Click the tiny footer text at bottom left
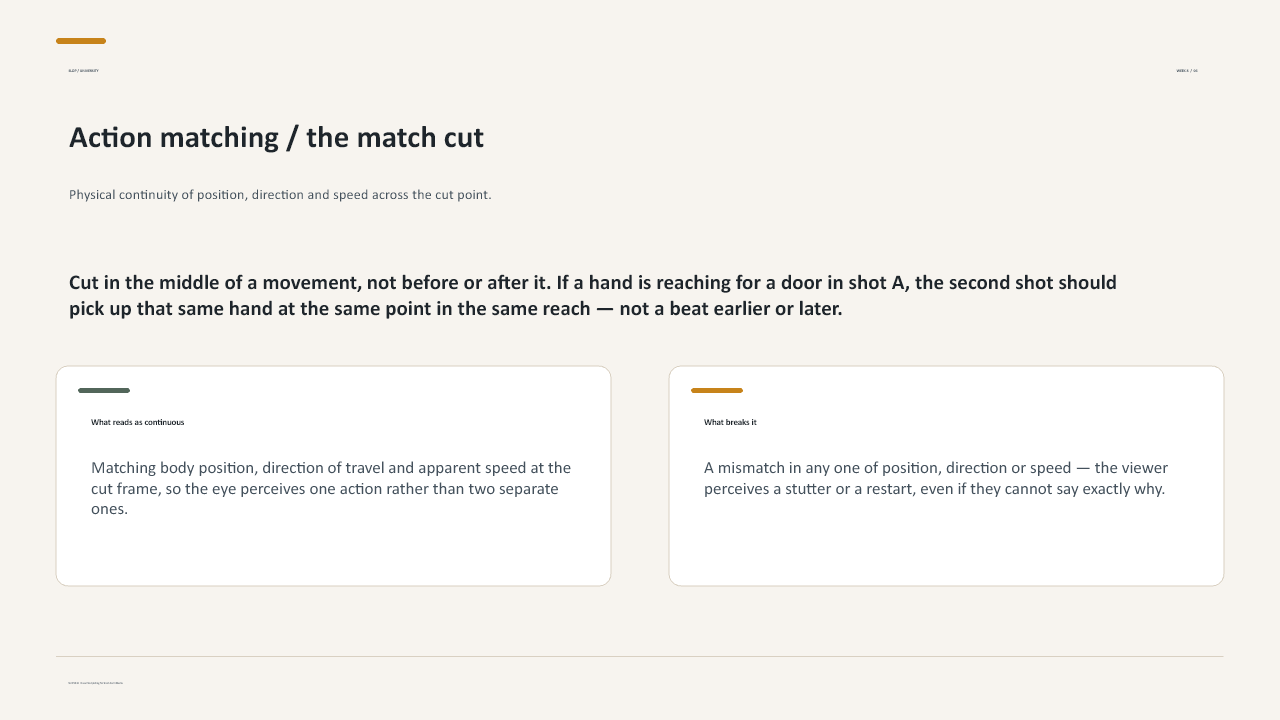Image resolution: width=1280 pixels, height=720 pixels. [96, 683]
